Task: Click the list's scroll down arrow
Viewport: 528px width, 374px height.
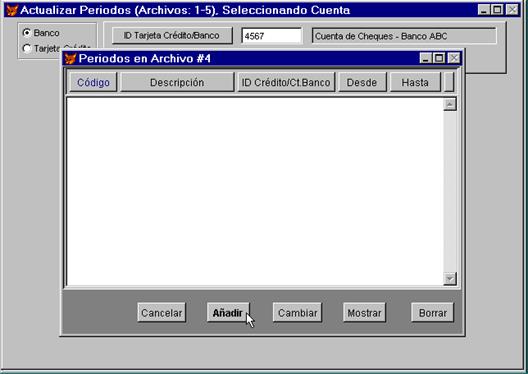Action: [x=450, y=278]
